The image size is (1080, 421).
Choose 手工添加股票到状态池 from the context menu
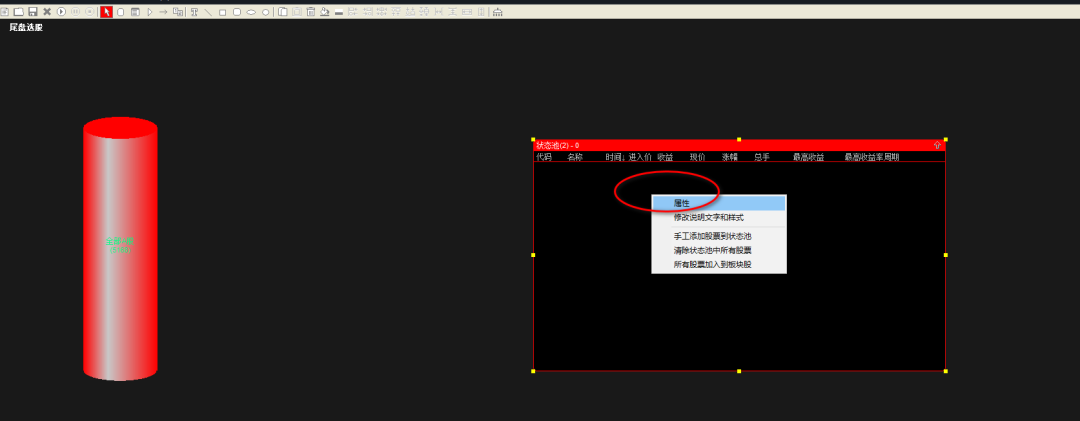[718, 236]
